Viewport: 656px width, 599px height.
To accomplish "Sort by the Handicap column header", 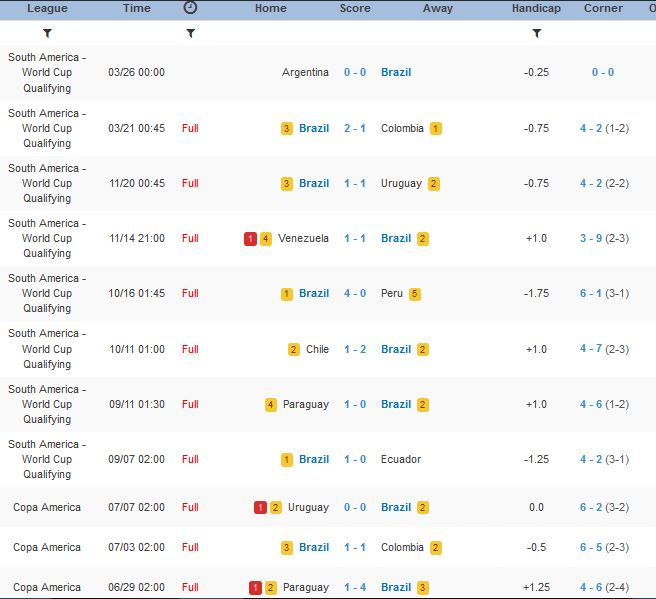I will pyautogui.click(x=537, y=8).
